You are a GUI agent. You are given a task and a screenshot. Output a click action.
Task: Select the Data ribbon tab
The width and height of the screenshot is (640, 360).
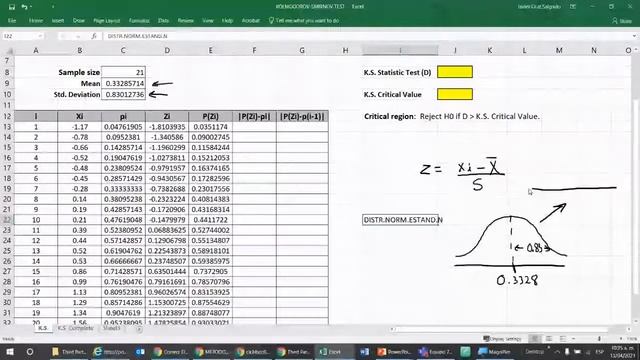coord(163,20)
